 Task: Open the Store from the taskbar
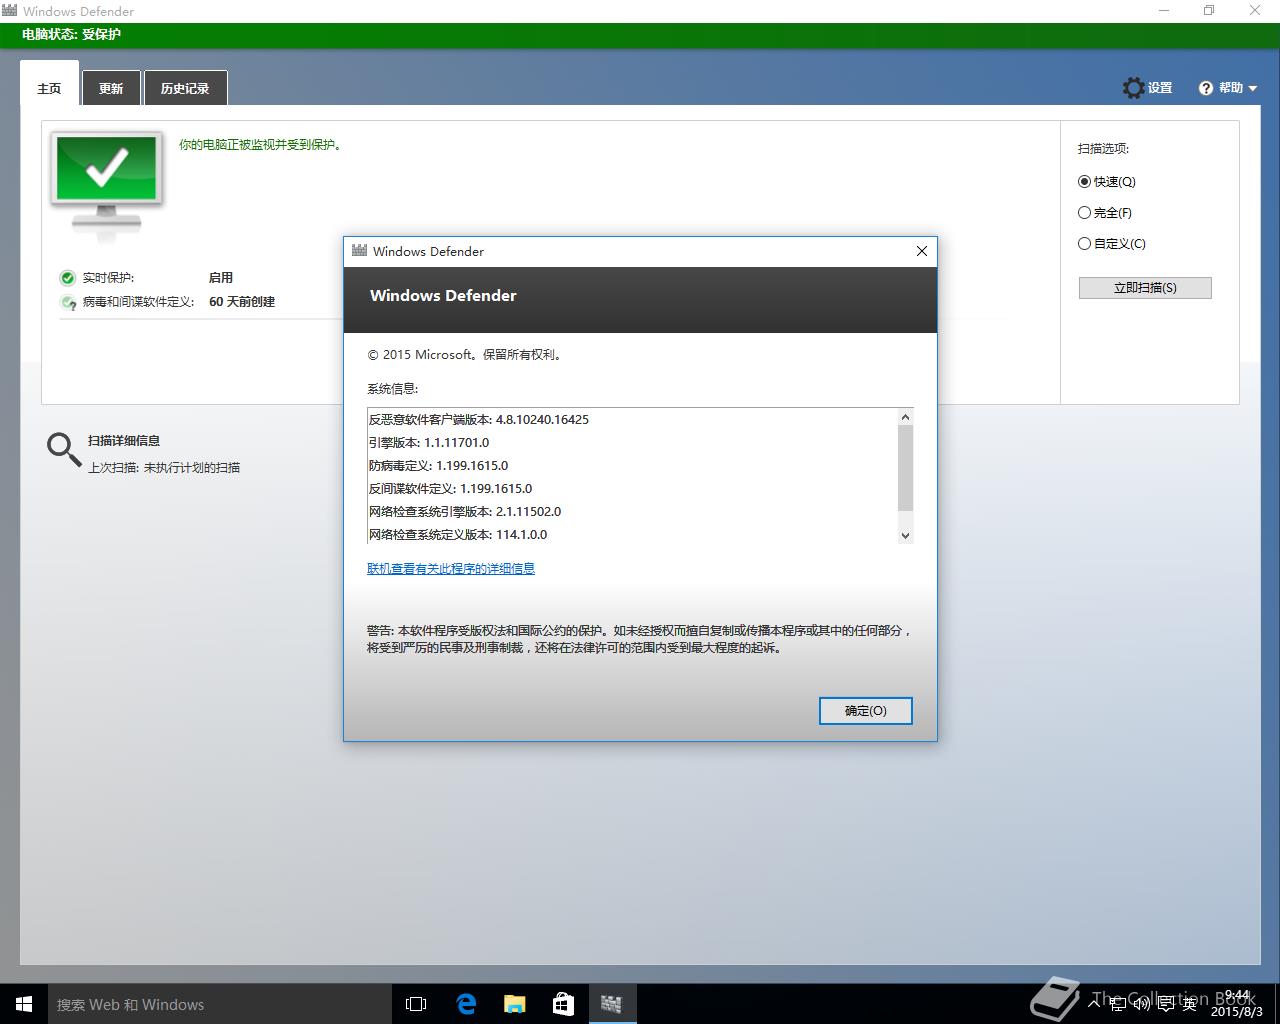pyautogui.click(x=563, y=1004)
